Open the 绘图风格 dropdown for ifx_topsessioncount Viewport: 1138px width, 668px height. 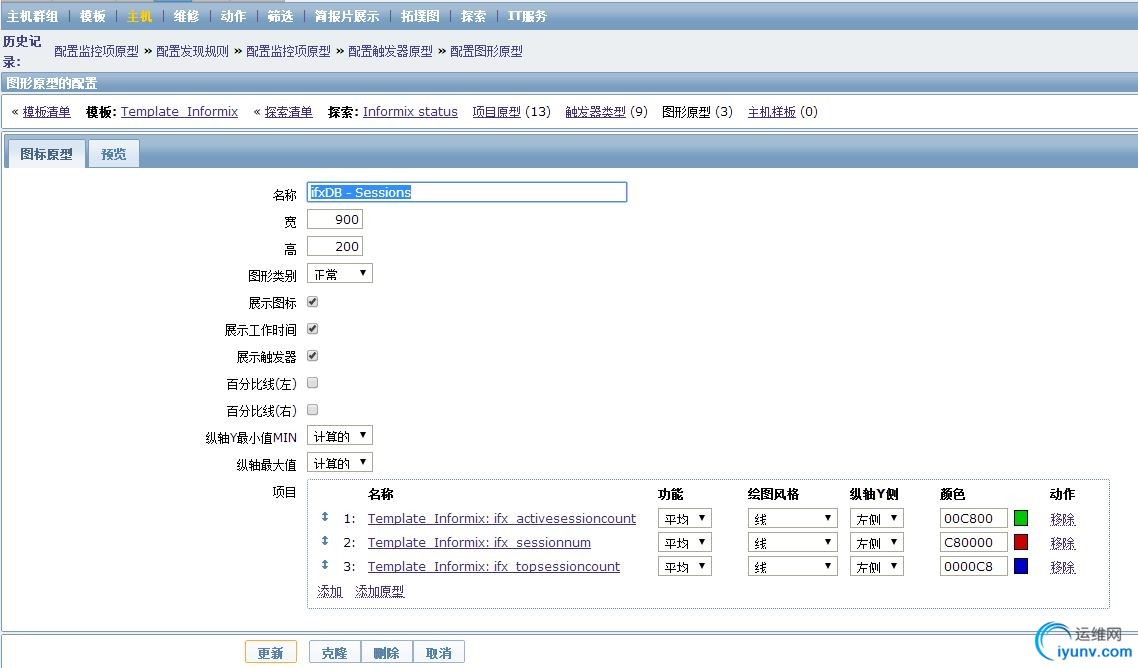793,566
